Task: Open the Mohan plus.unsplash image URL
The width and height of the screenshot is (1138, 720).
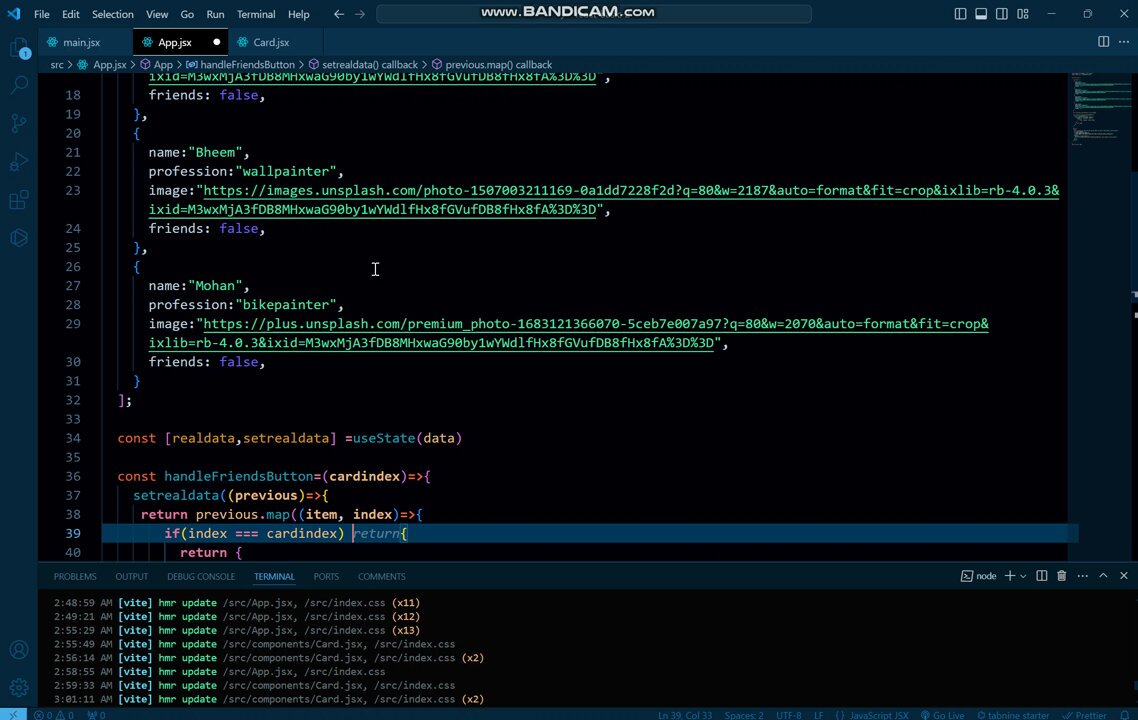Action: (568, 333)
